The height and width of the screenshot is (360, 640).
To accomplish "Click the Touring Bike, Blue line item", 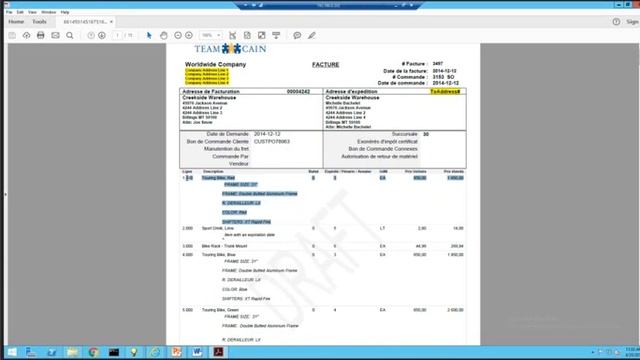I will 219,255.
